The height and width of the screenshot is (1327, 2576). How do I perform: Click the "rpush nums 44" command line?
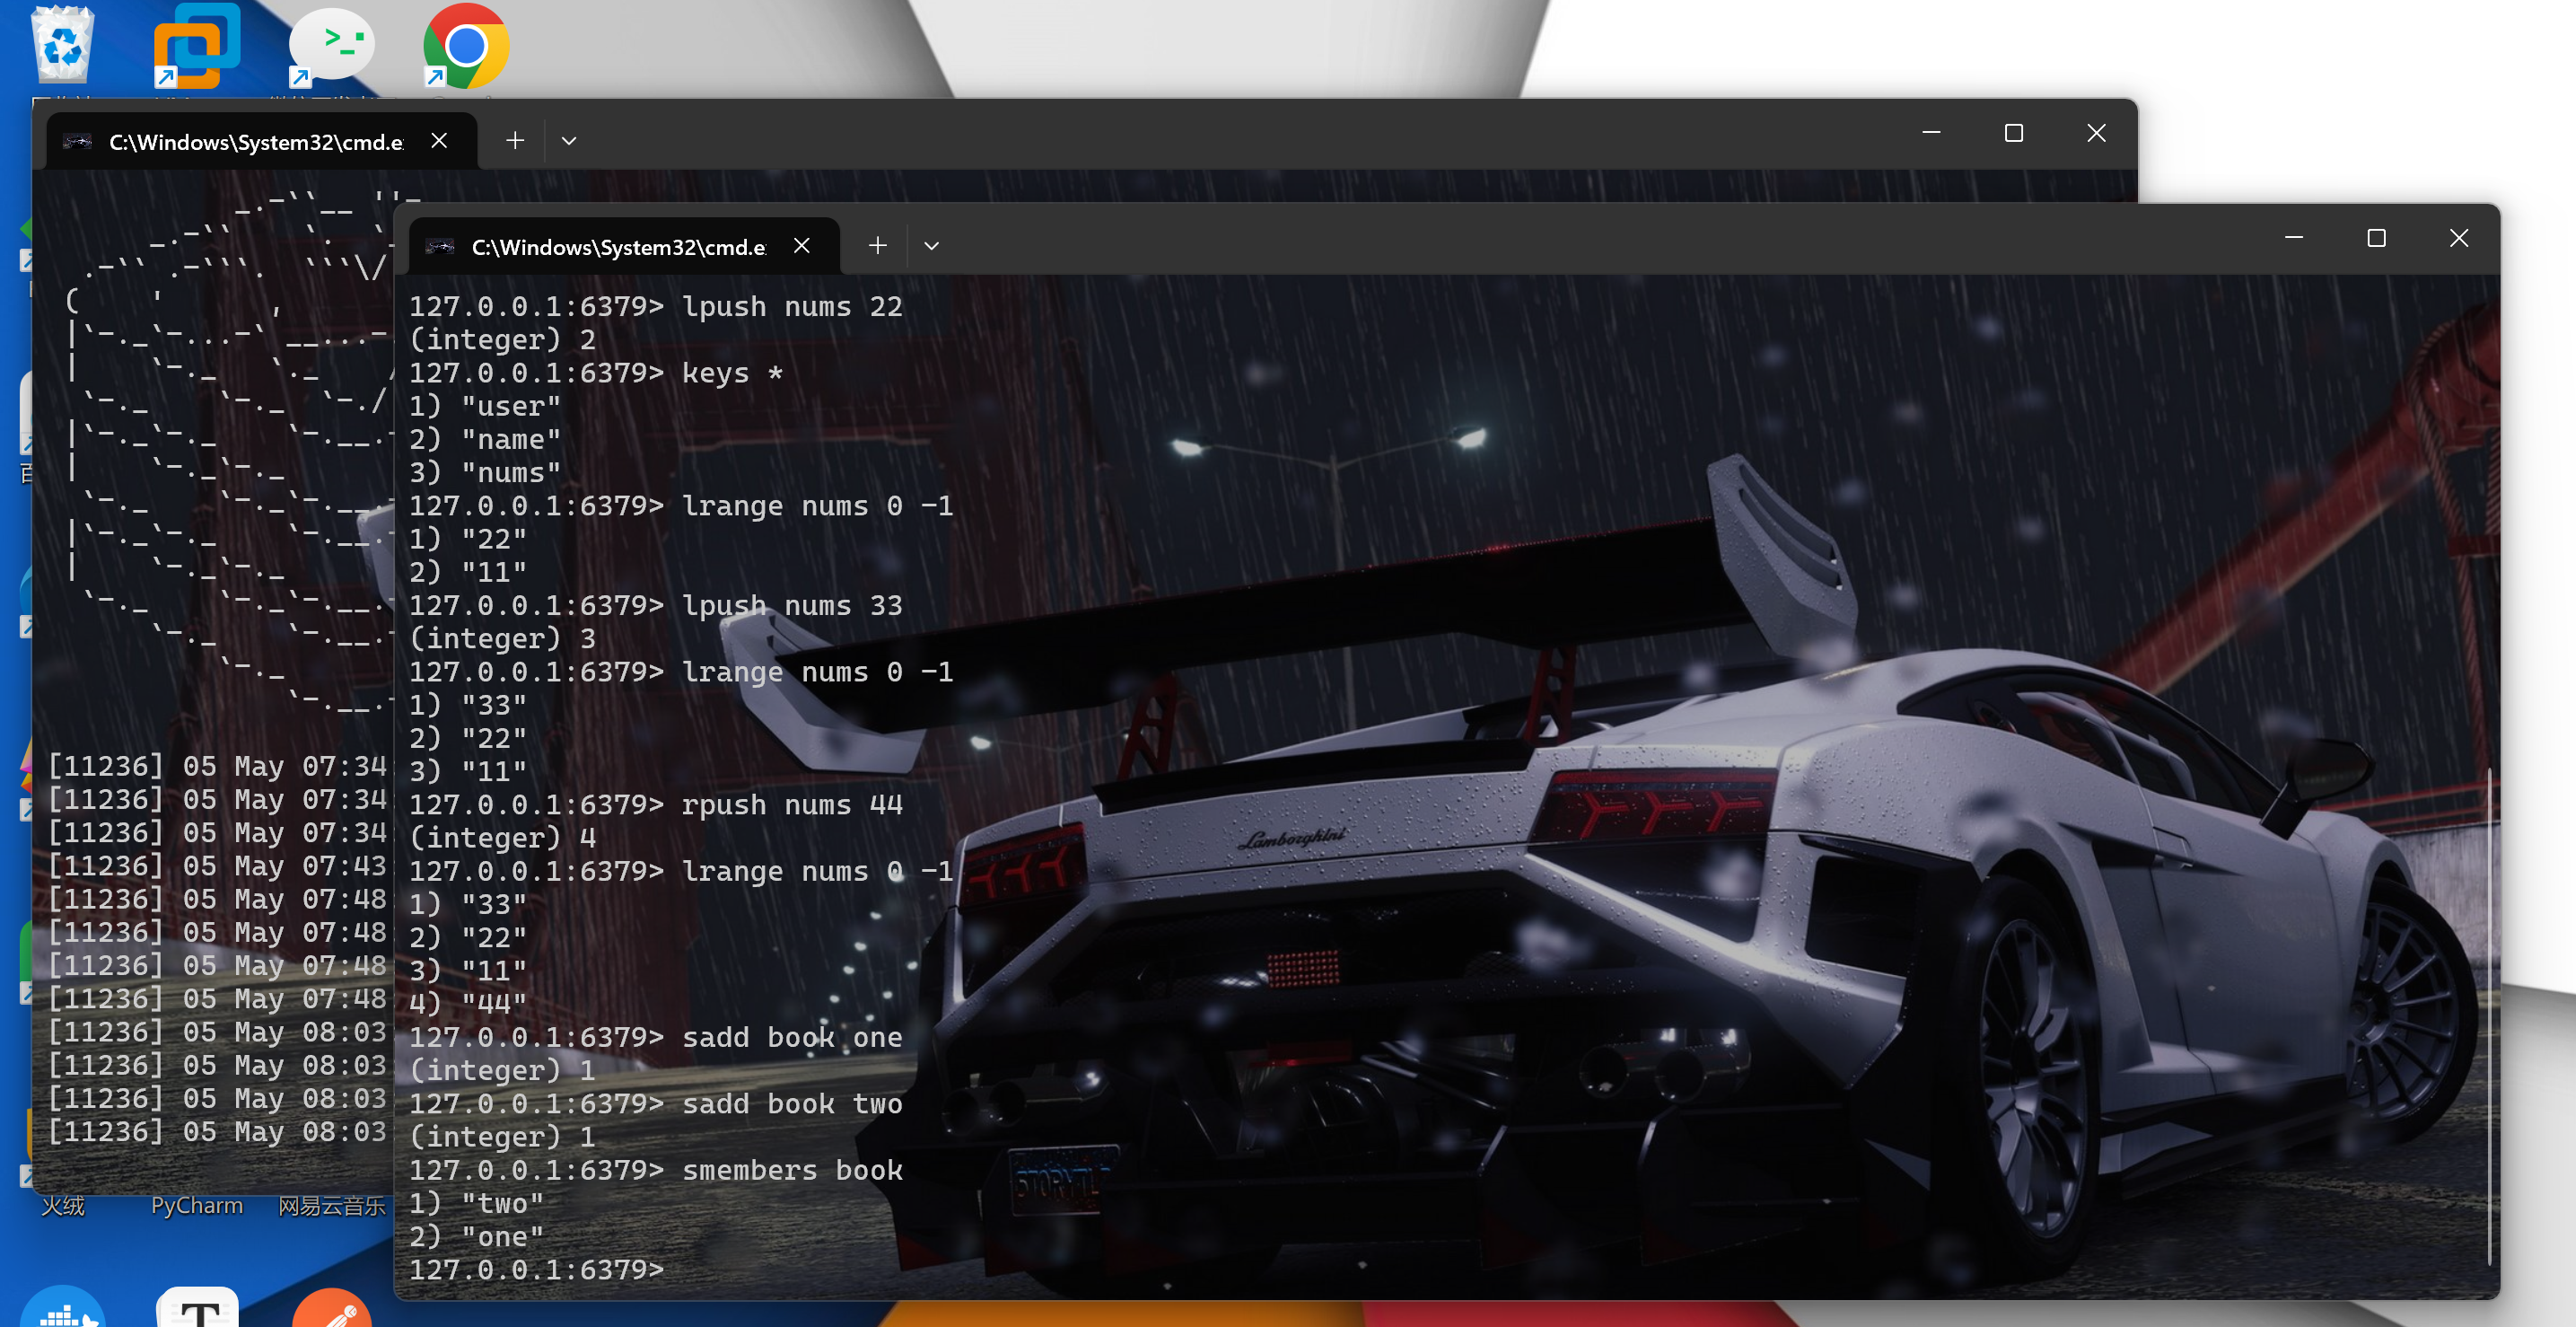pos(655,804)
